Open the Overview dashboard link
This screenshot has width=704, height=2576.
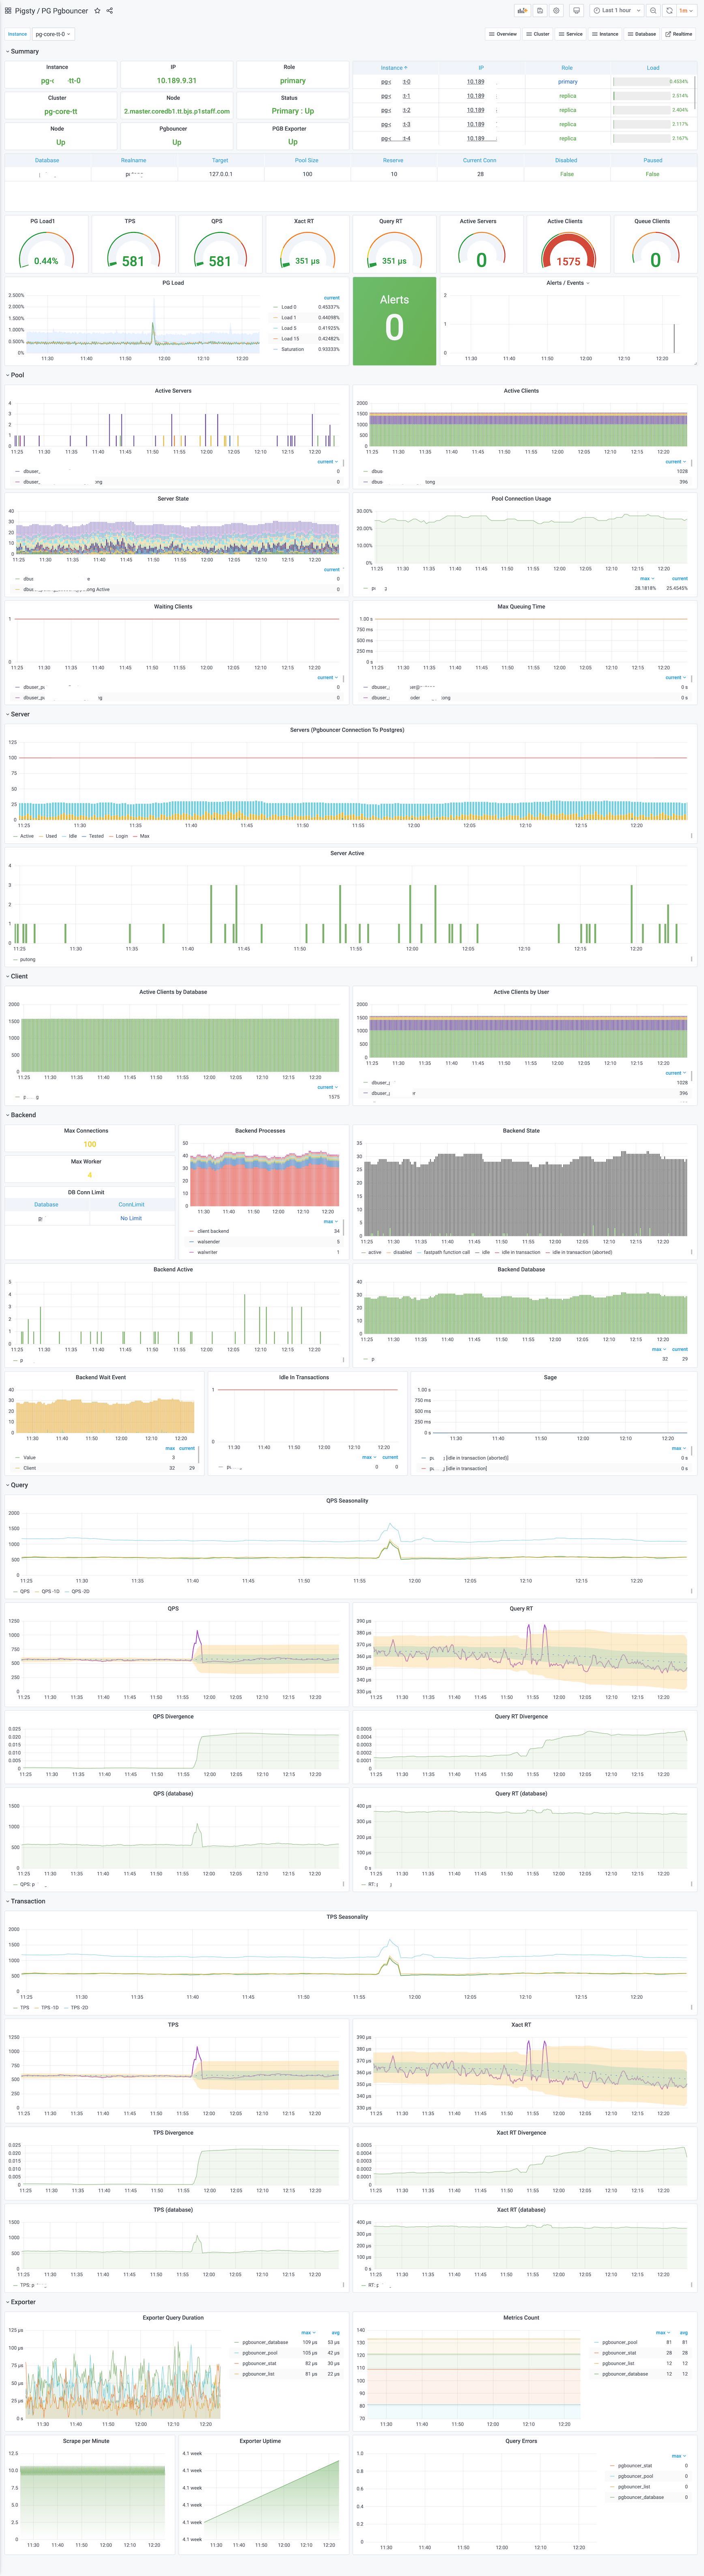coord(503,34)
